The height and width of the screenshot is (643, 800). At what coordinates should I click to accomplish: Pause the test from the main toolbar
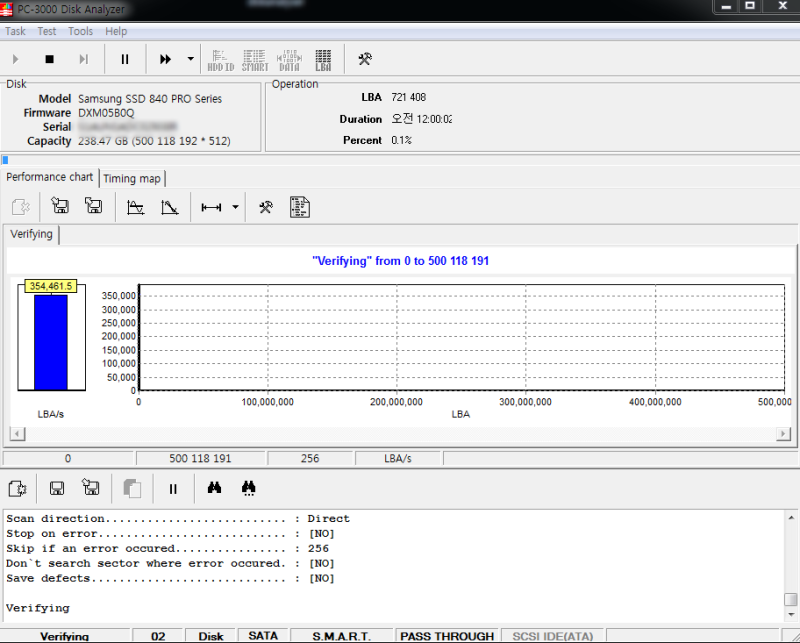(x=125, y=59)
